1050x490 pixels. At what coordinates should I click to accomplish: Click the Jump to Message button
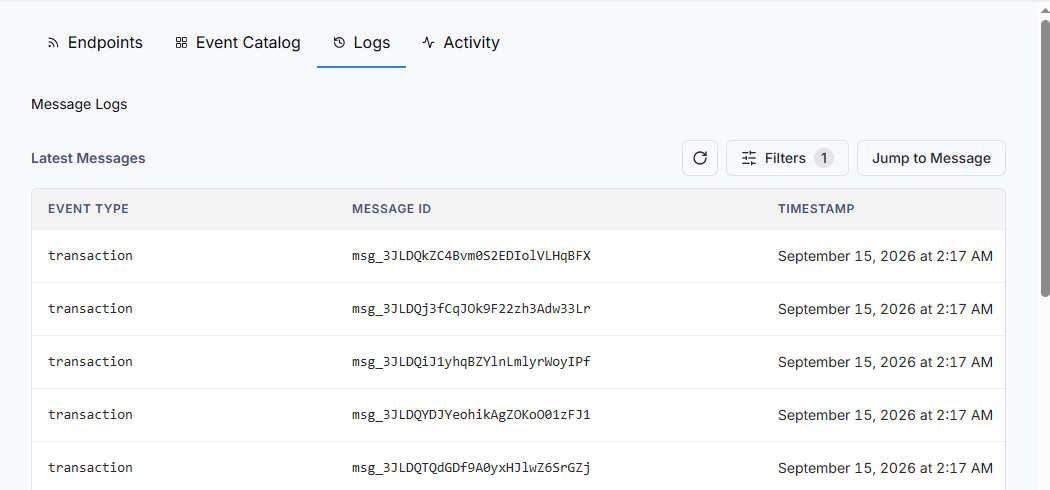tap(931, 158)
